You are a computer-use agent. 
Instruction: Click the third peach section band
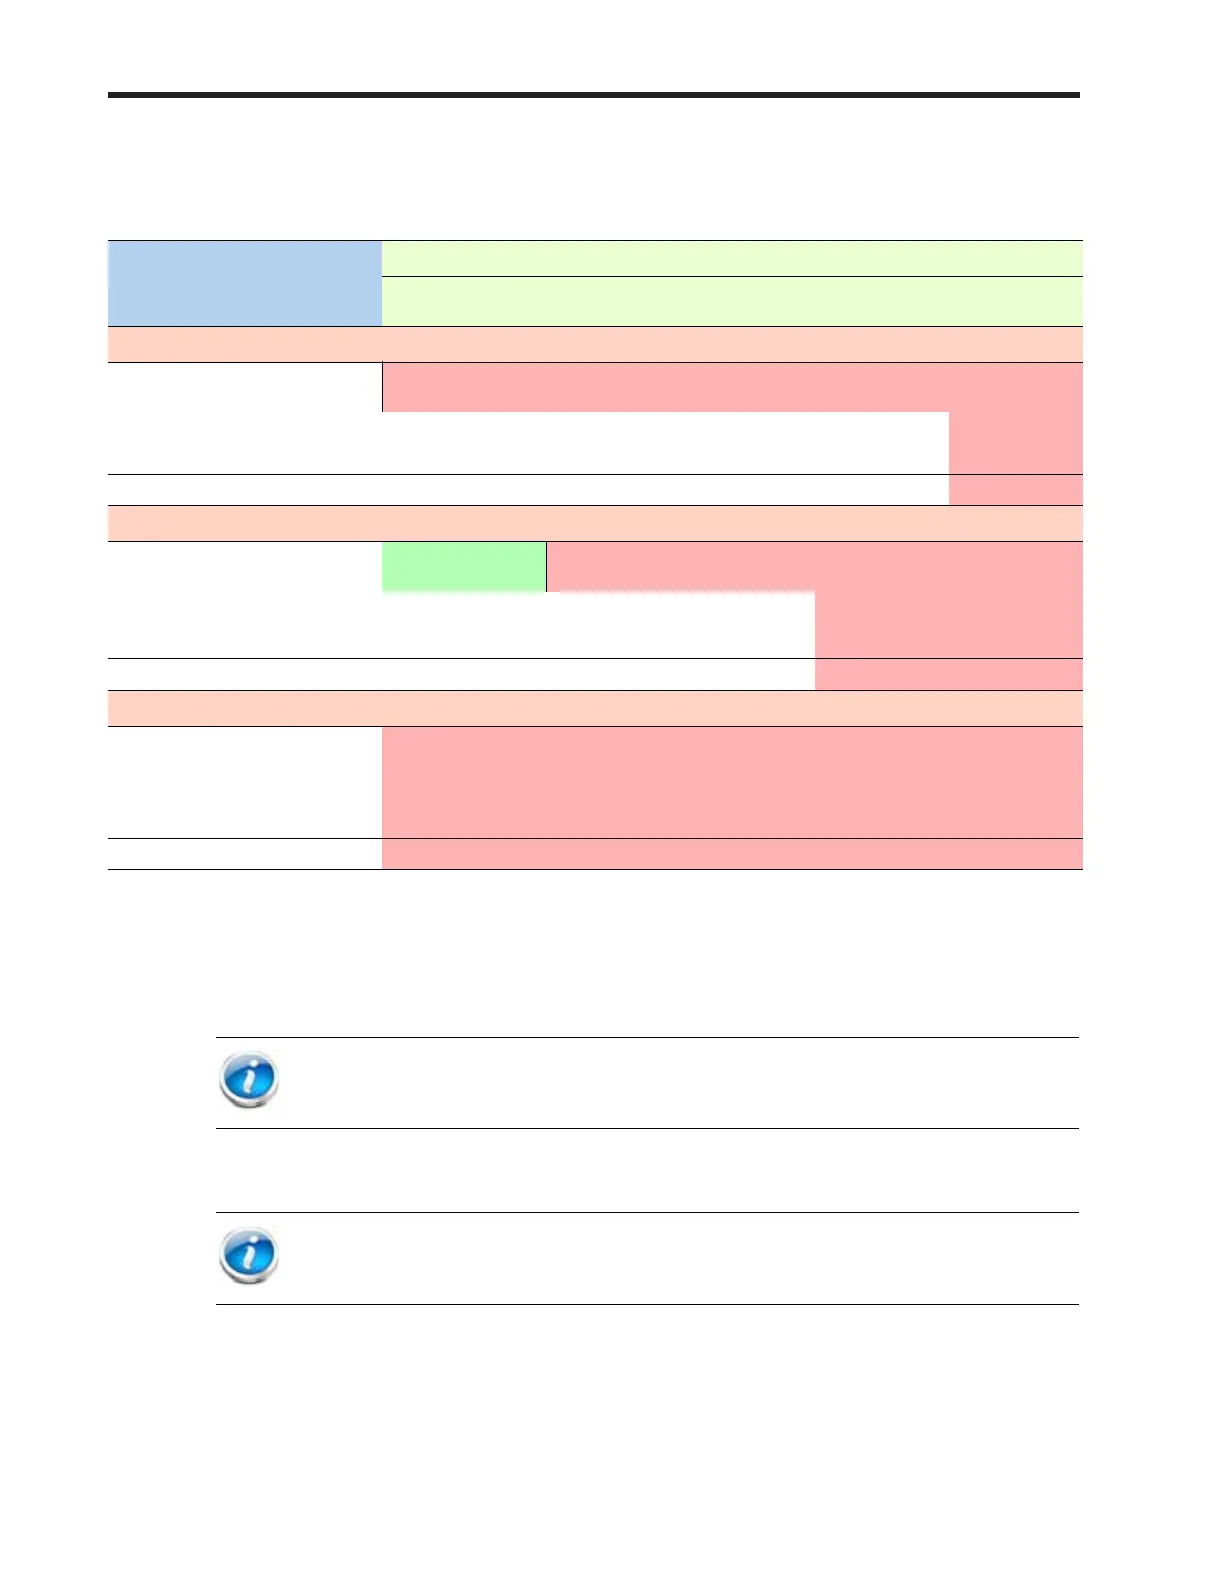pyautogui.click(x=595, y=708)
